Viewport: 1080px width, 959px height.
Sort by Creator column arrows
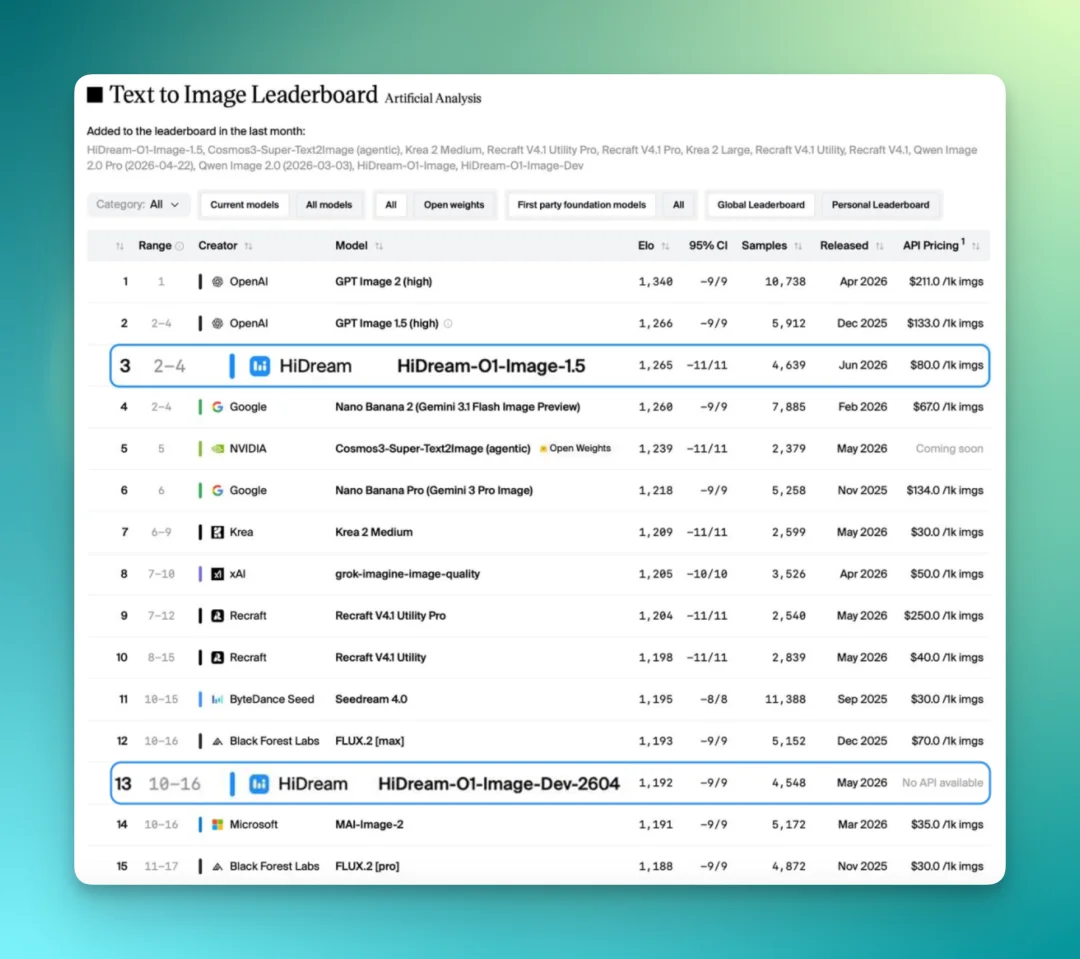249,246
